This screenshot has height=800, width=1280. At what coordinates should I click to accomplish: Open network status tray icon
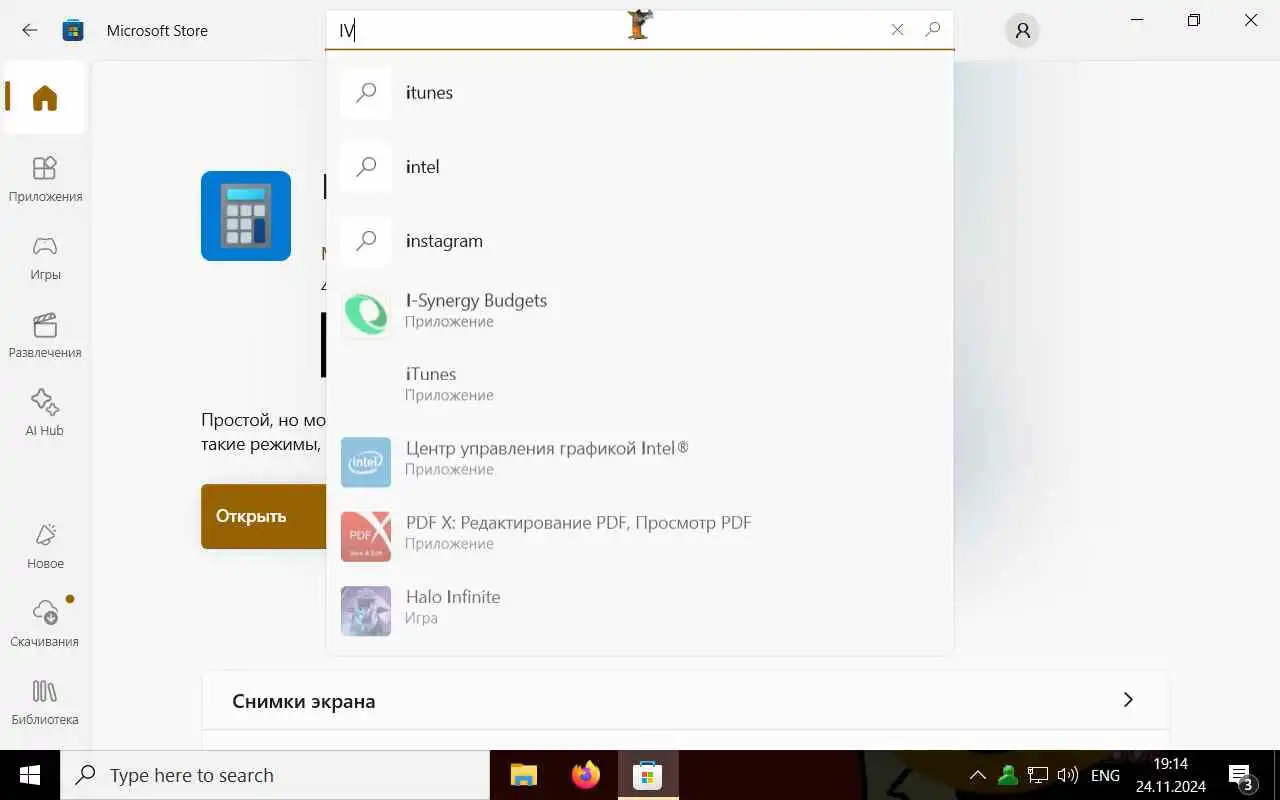point(1038,775)
